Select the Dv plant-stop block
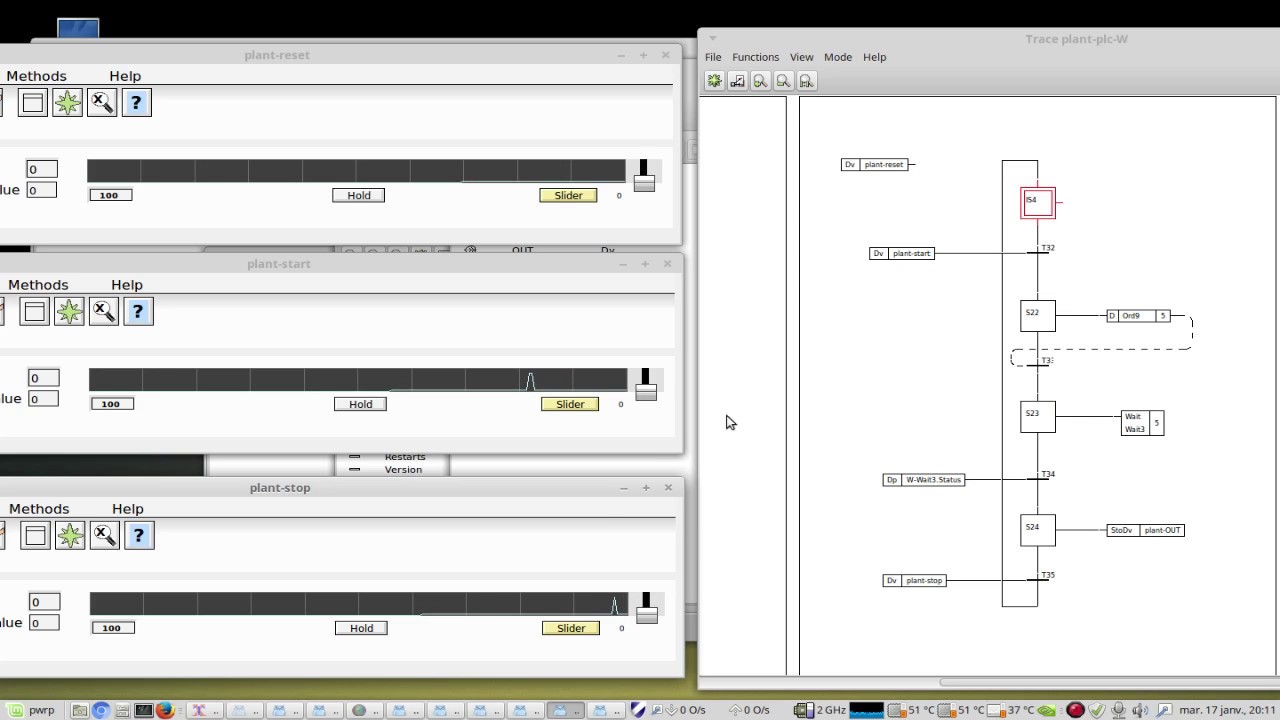 click(914, 580)
